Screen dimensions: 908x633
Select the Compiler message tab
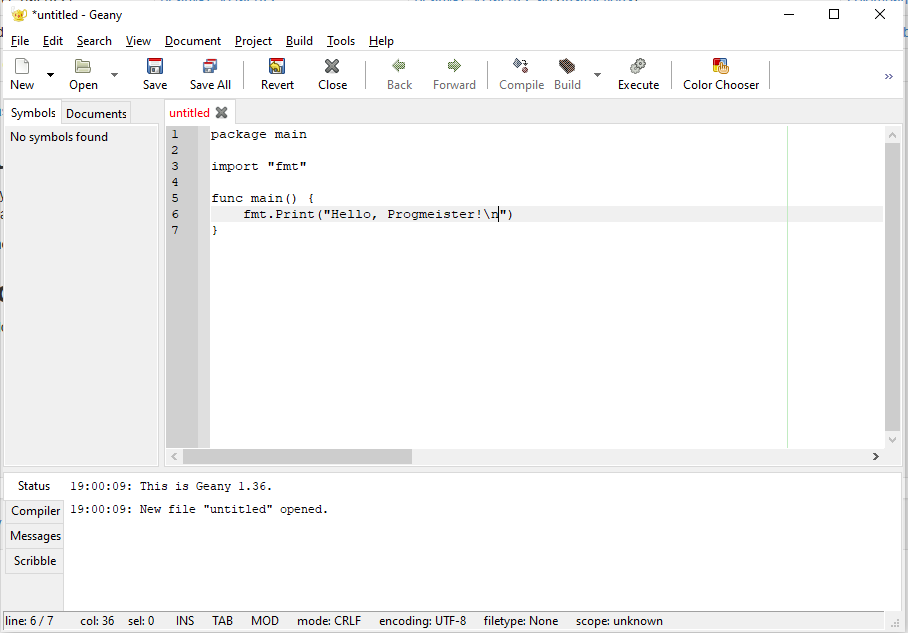click(x=35, y=511)
